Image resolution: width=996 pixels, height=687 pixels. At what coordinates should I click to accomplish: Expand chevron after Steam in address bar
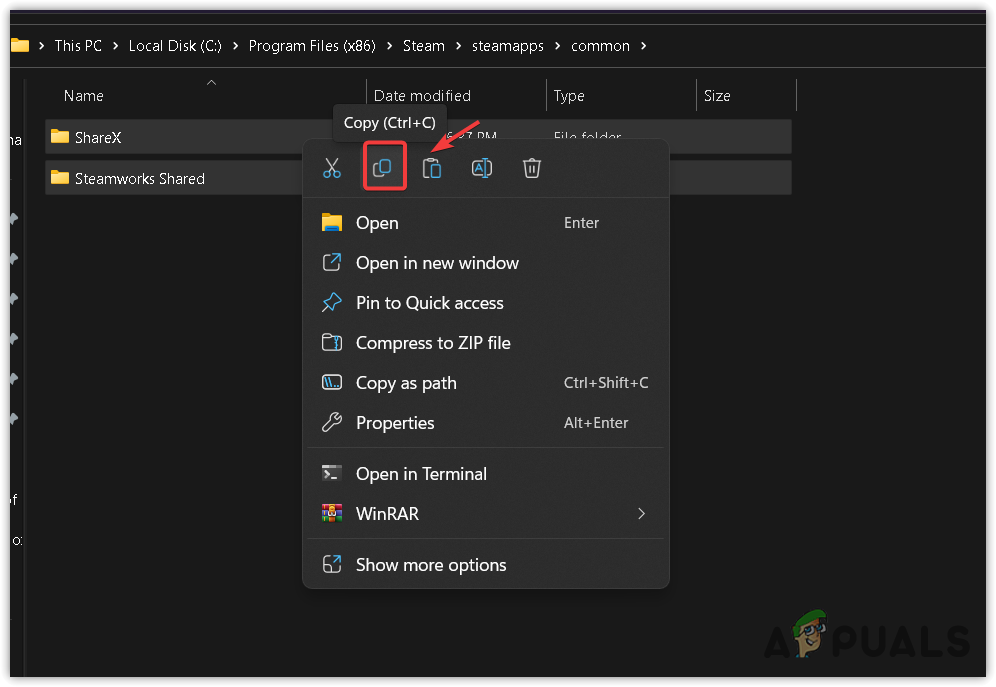point(457,46)
